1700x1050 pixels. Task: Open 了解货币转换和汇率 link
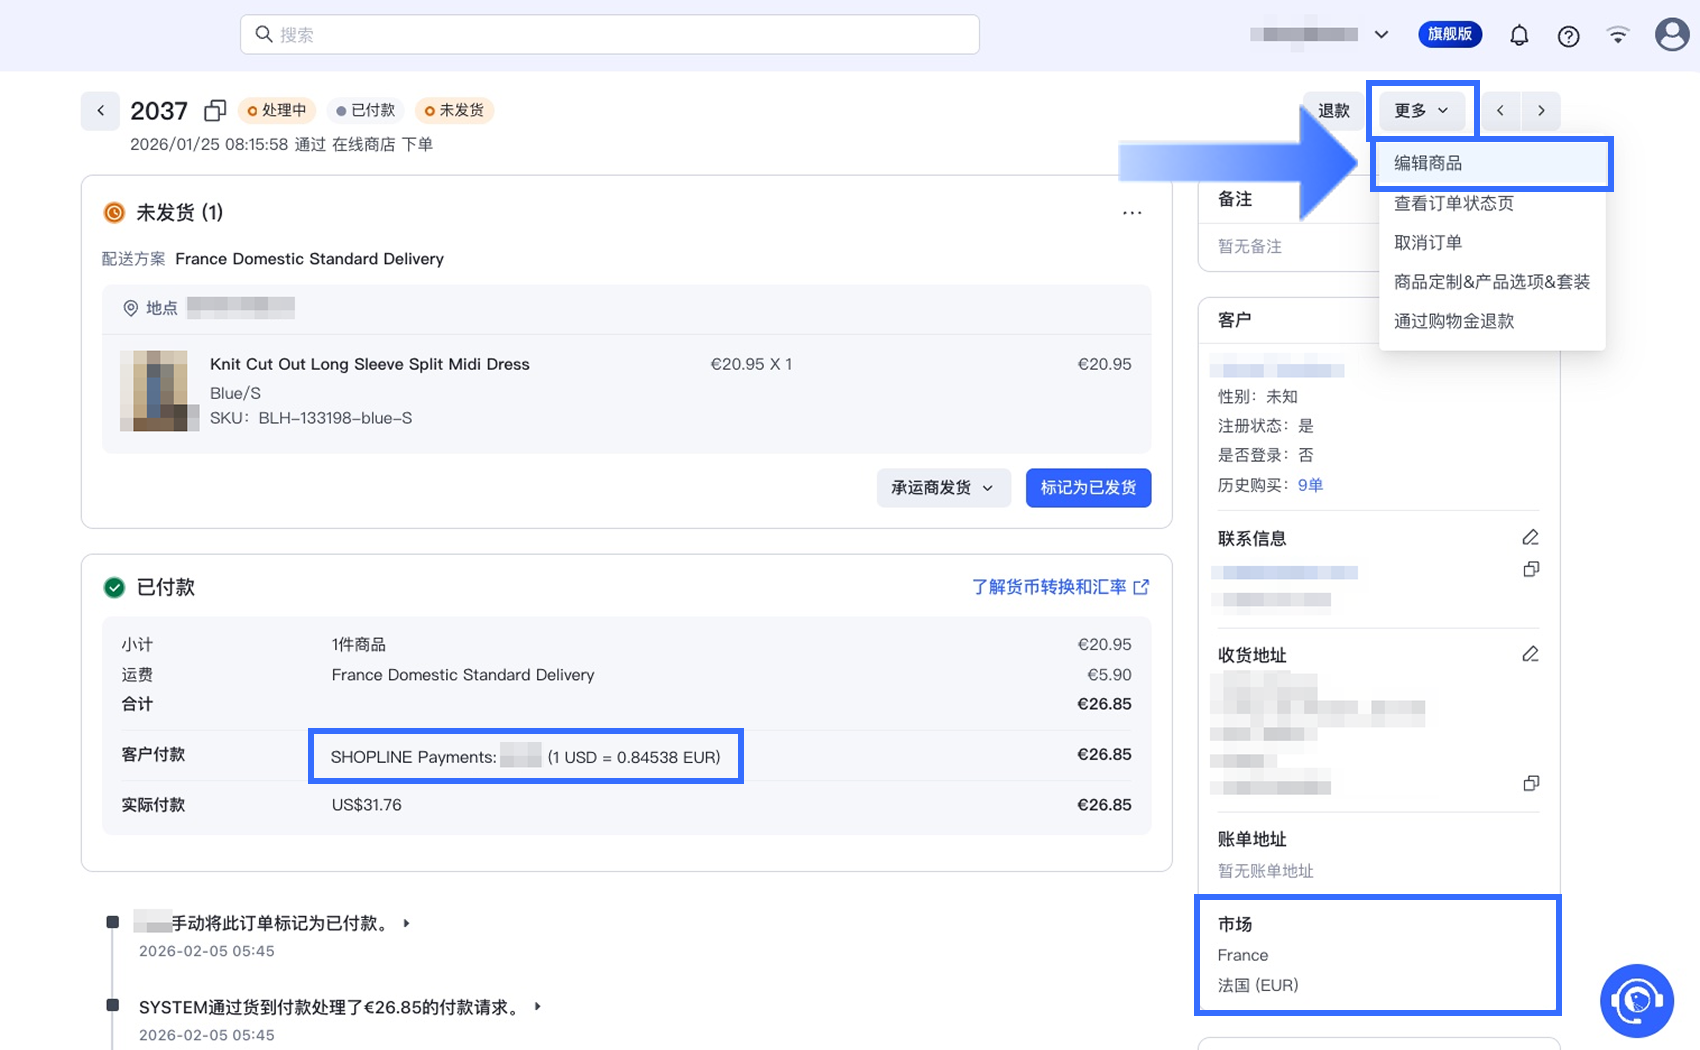1060,587
